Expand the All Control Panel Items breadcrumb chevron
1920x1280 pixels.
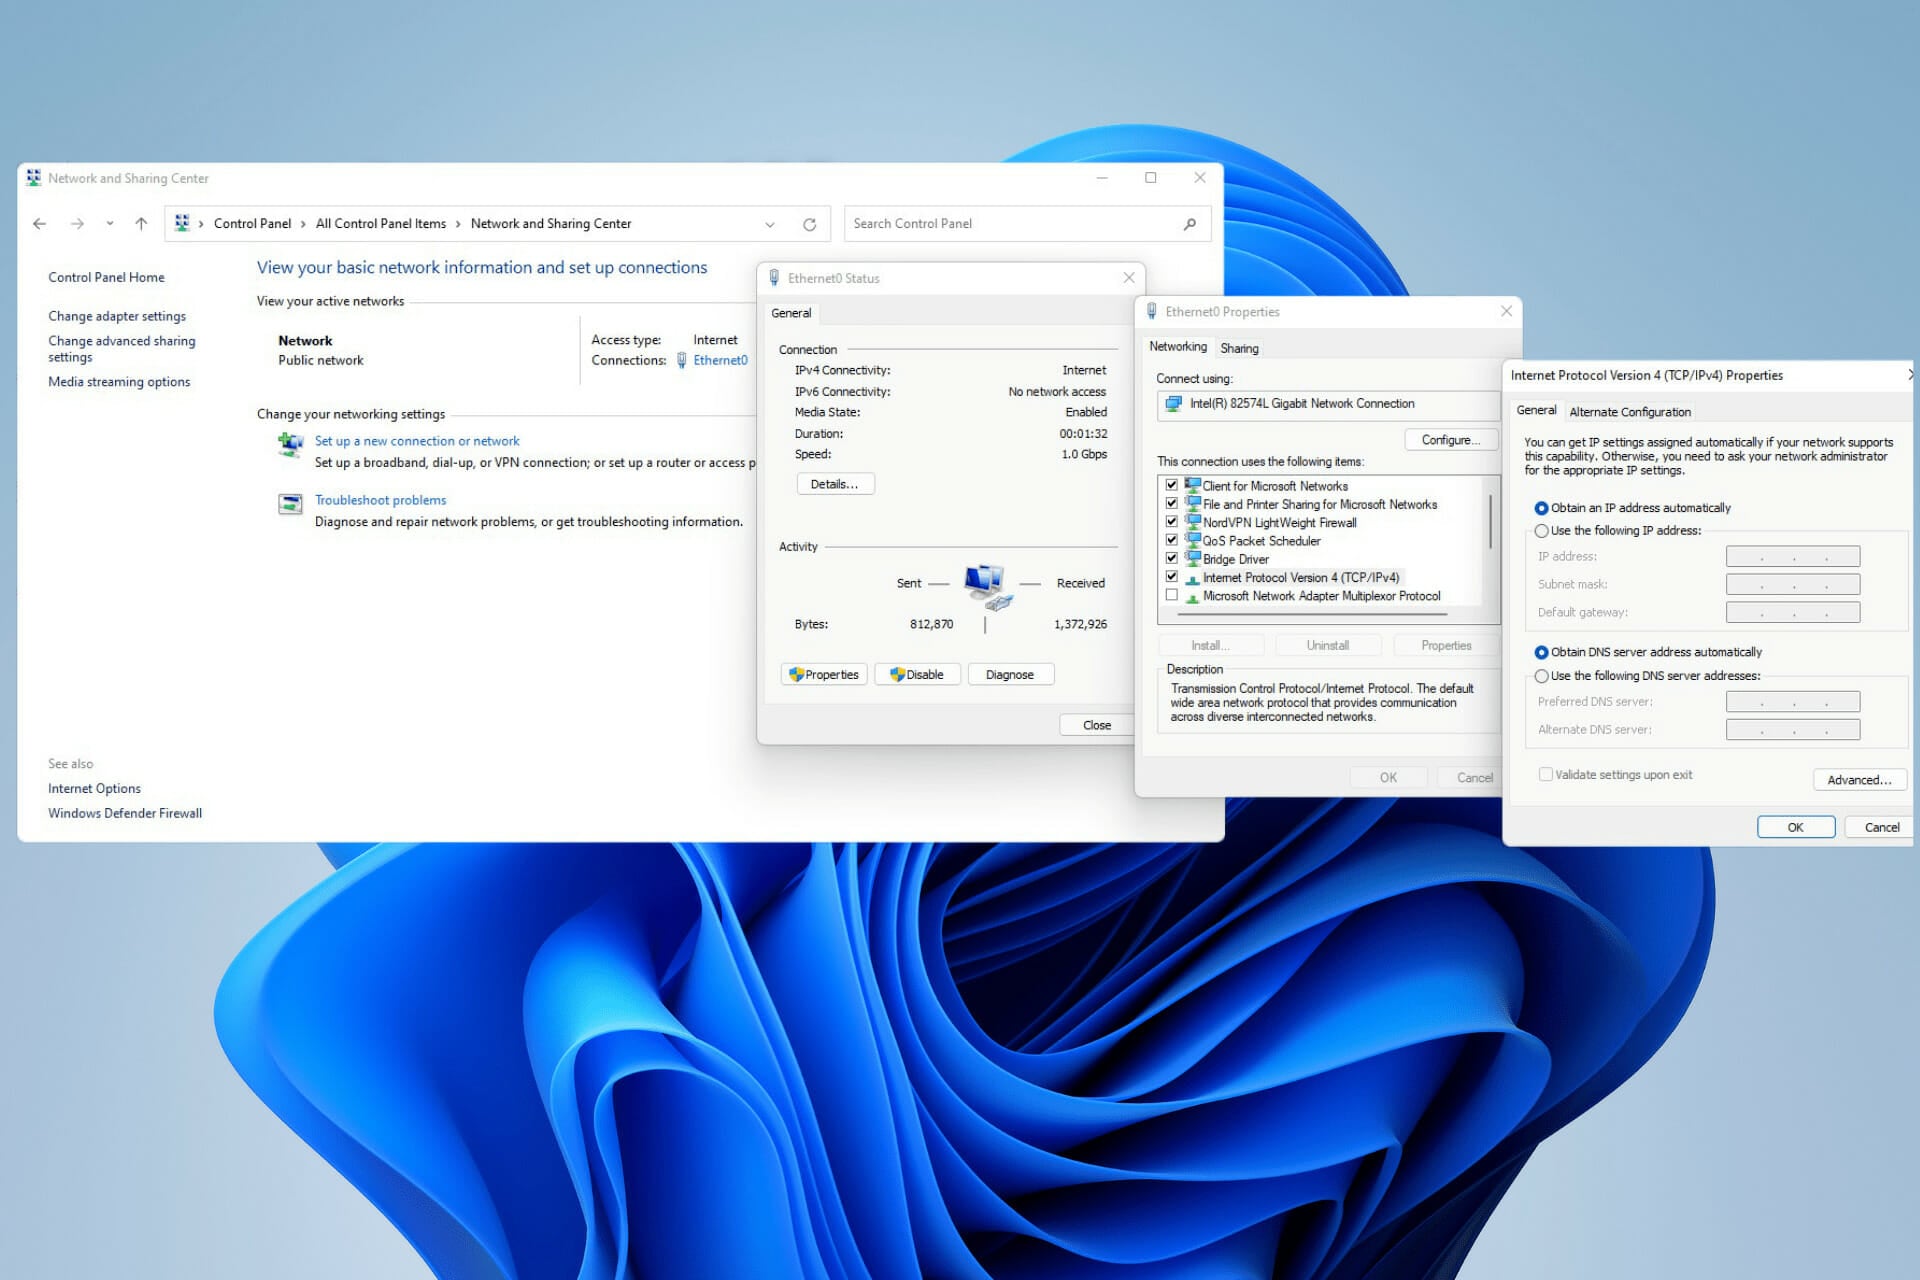coord(458,223)
